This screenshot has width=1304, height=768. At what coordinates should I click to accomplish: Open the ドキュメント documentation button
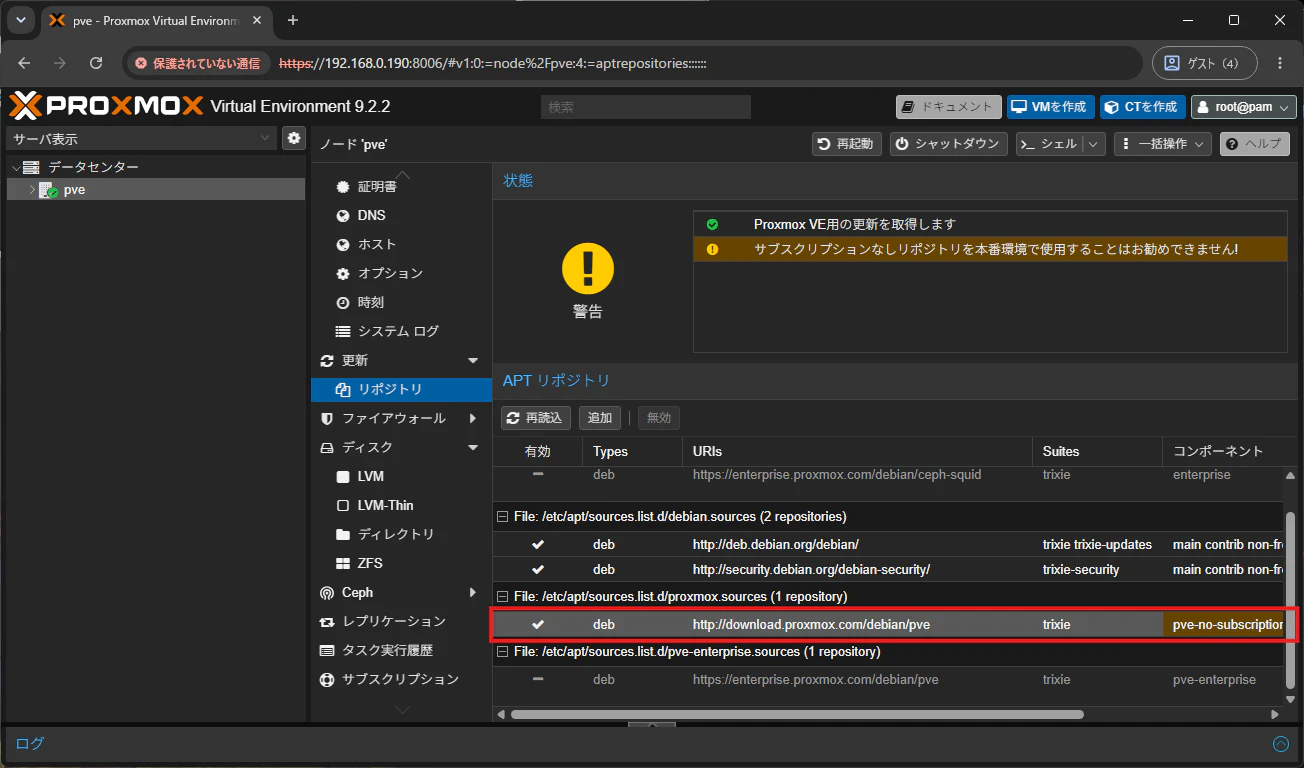click(948, 107)
